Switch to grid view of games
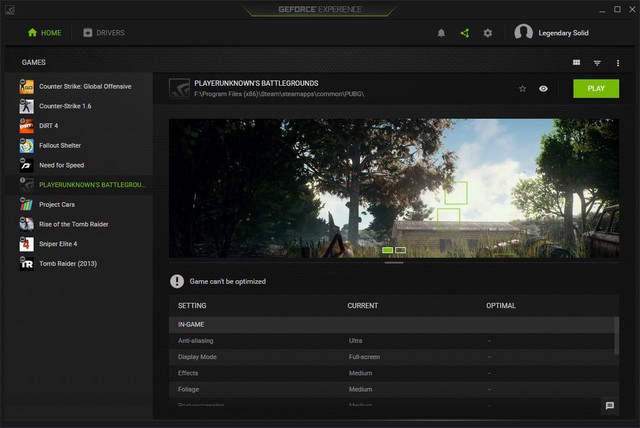 coord(576,62)
